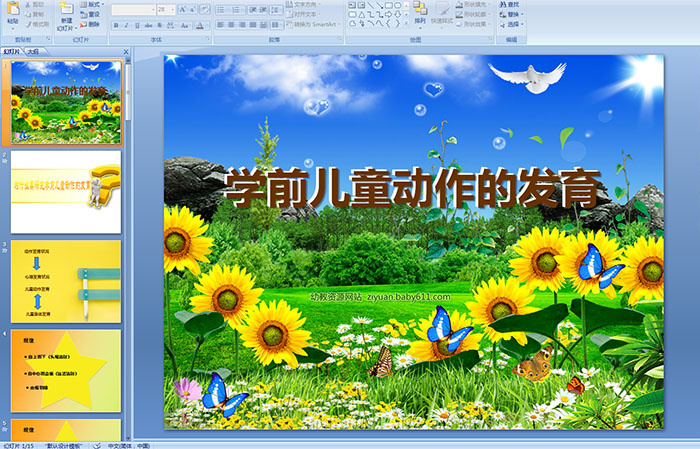Select the Down Arrow block shape

(398, 15)
